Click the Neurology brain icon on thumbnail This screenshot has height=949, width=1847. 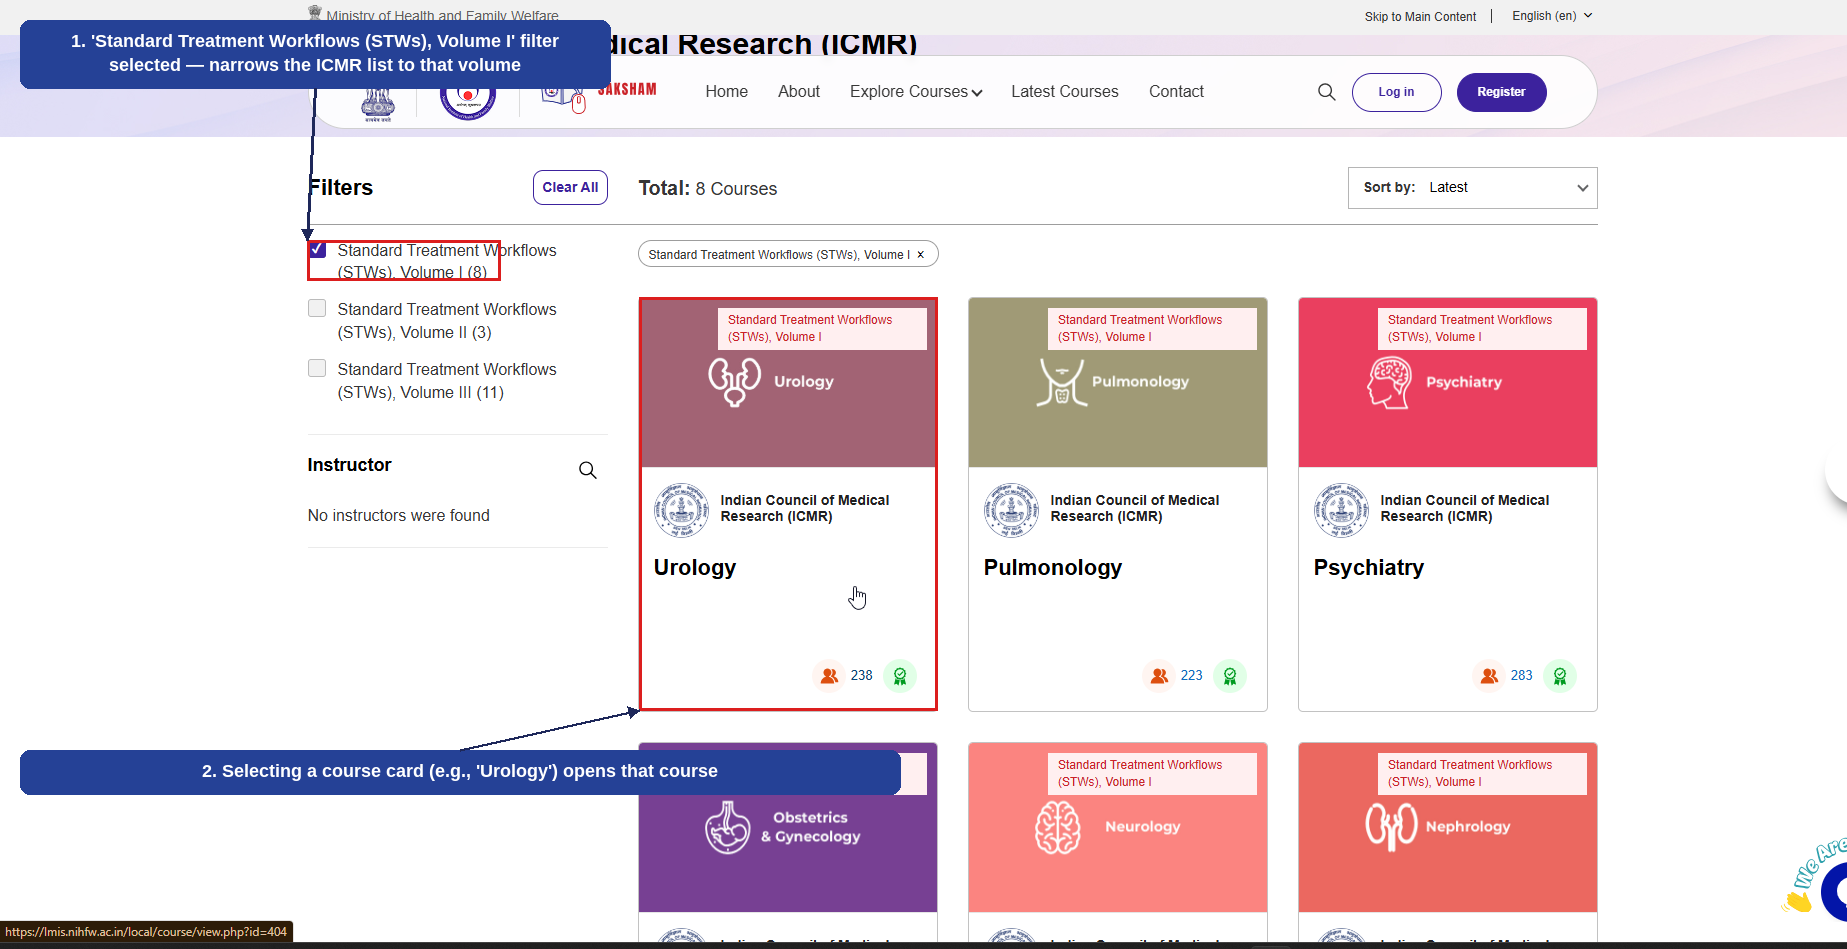pyautogui.click(x=1058, y=827)
